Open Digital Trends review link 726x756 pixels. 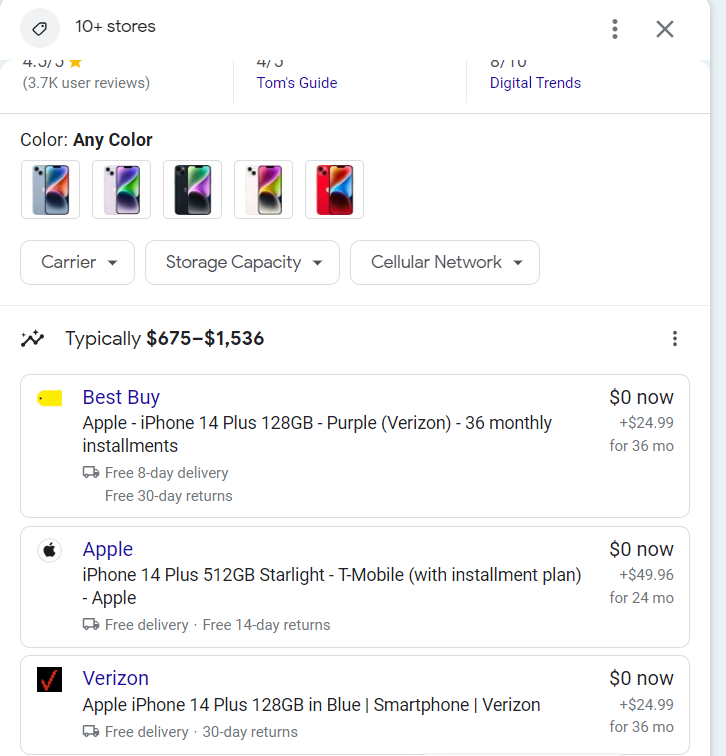coord(535,83)
